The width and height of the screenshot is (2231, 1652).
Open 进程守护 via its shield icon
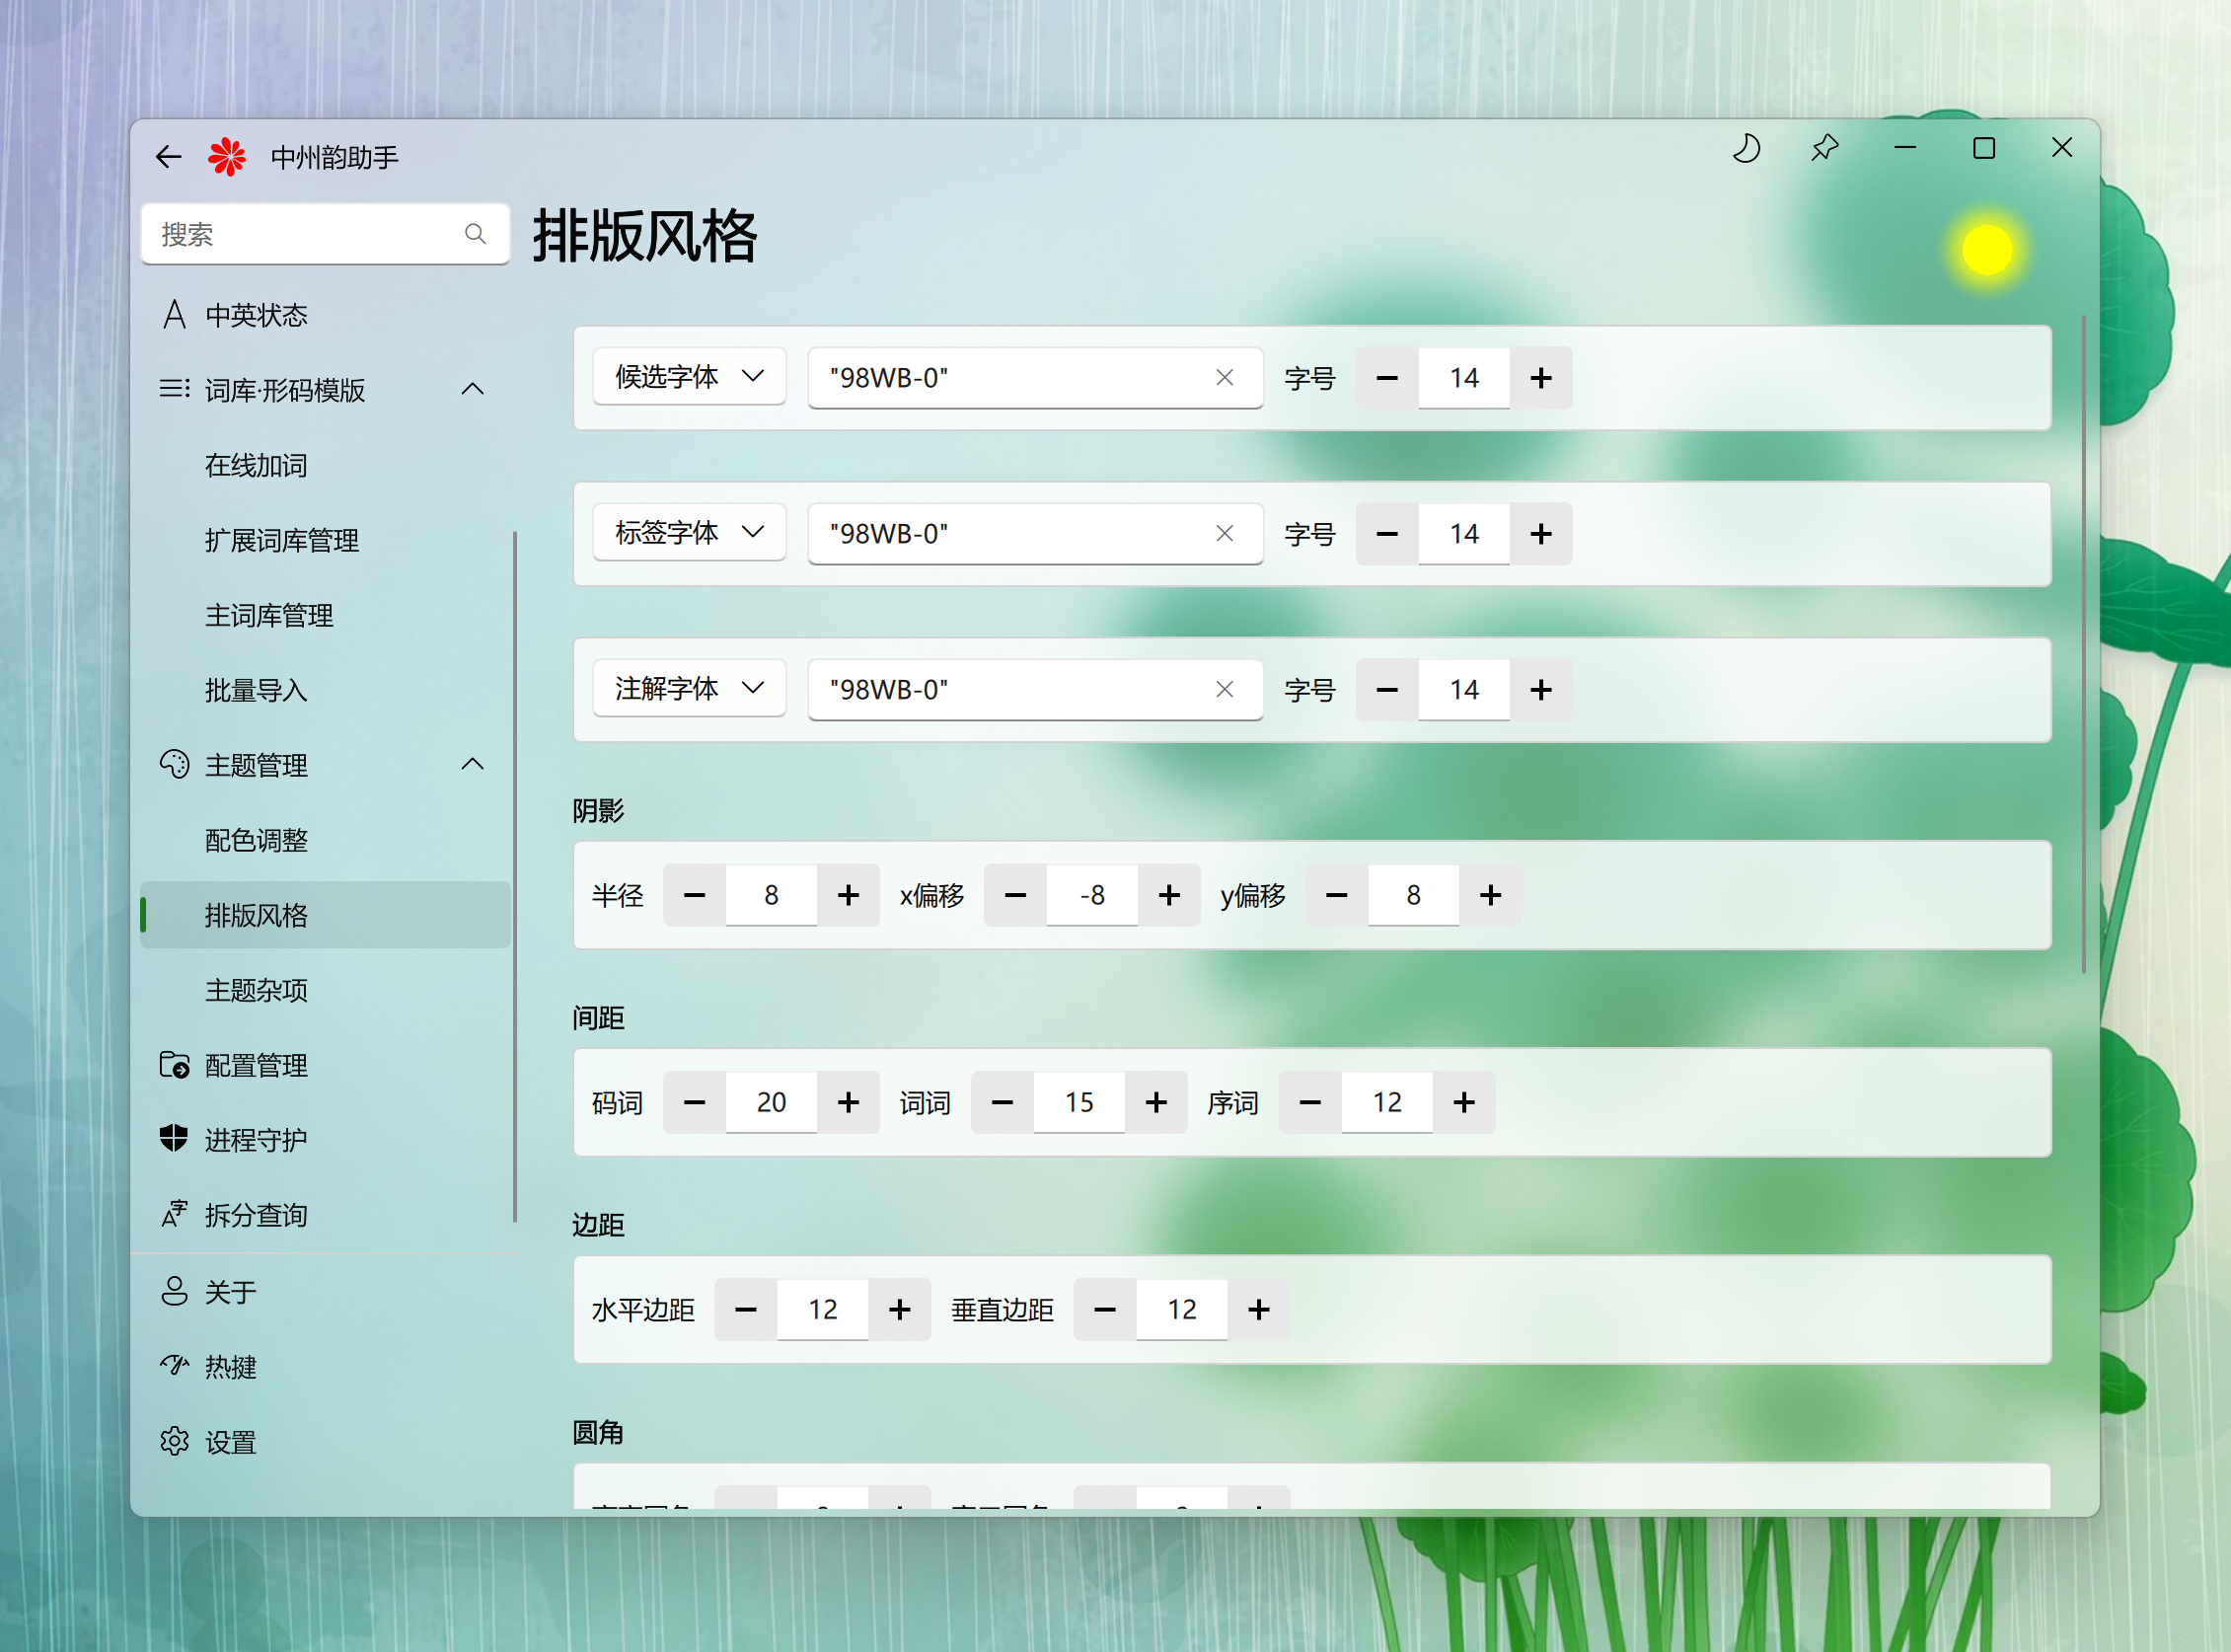(x=174, y=1138)
